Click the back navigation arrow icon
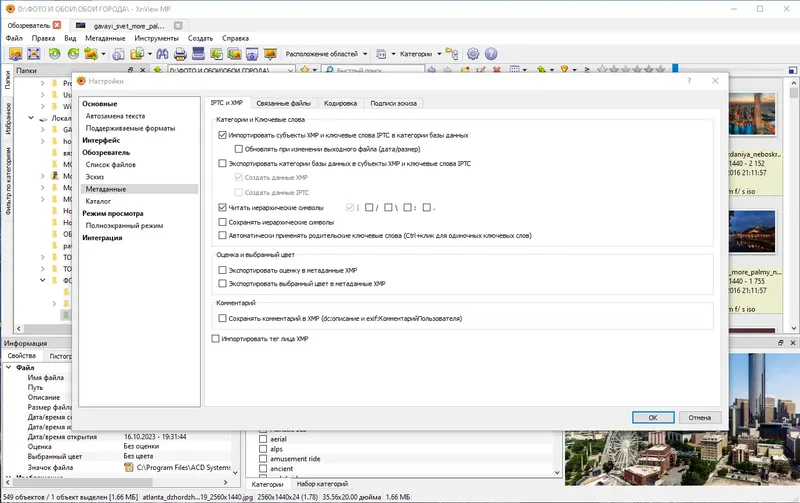 tap(432, 70)
